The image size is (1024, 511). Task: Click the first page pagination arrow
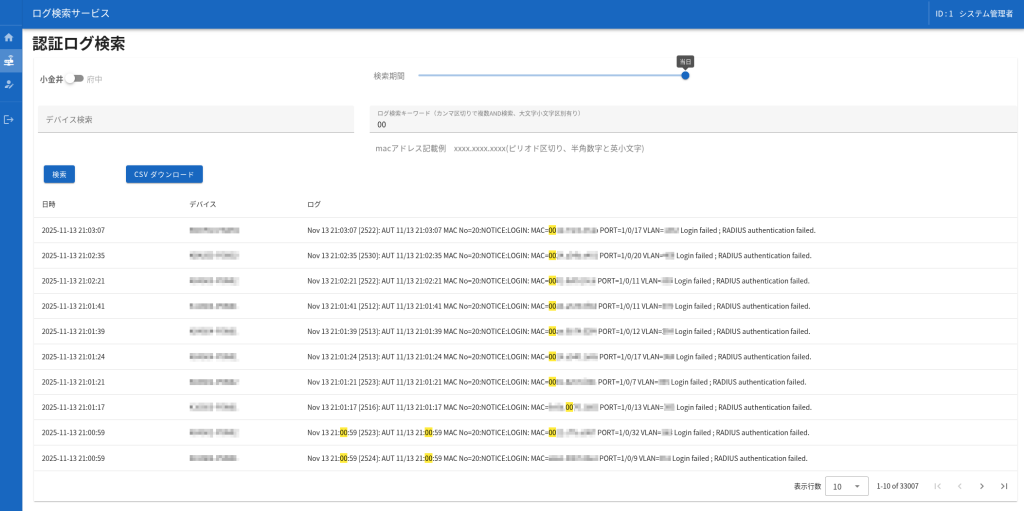937,486
